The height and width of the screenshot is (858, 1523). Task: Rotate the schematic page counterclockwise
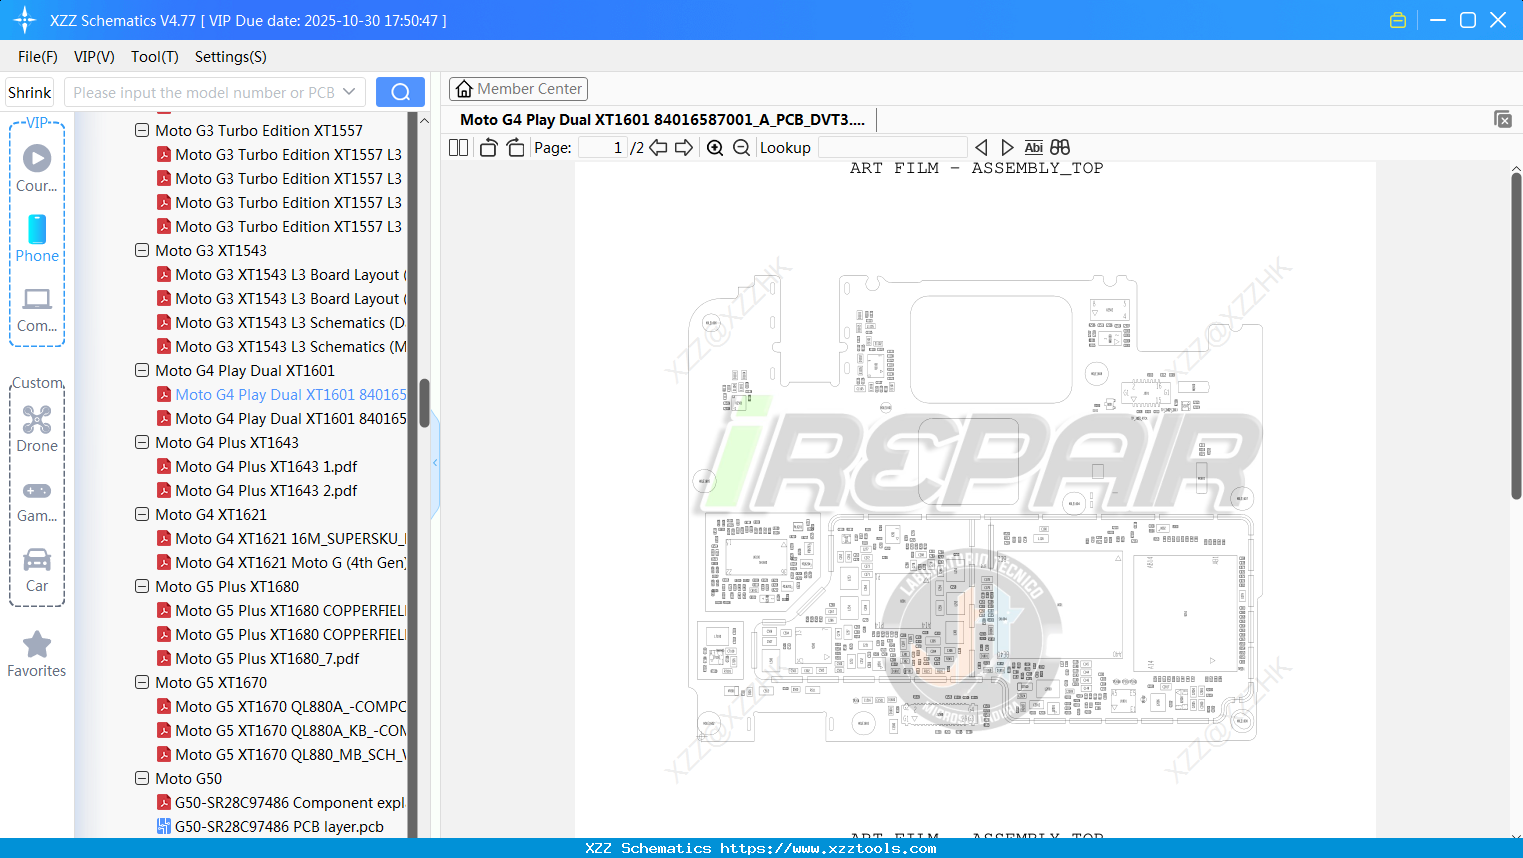487,146
